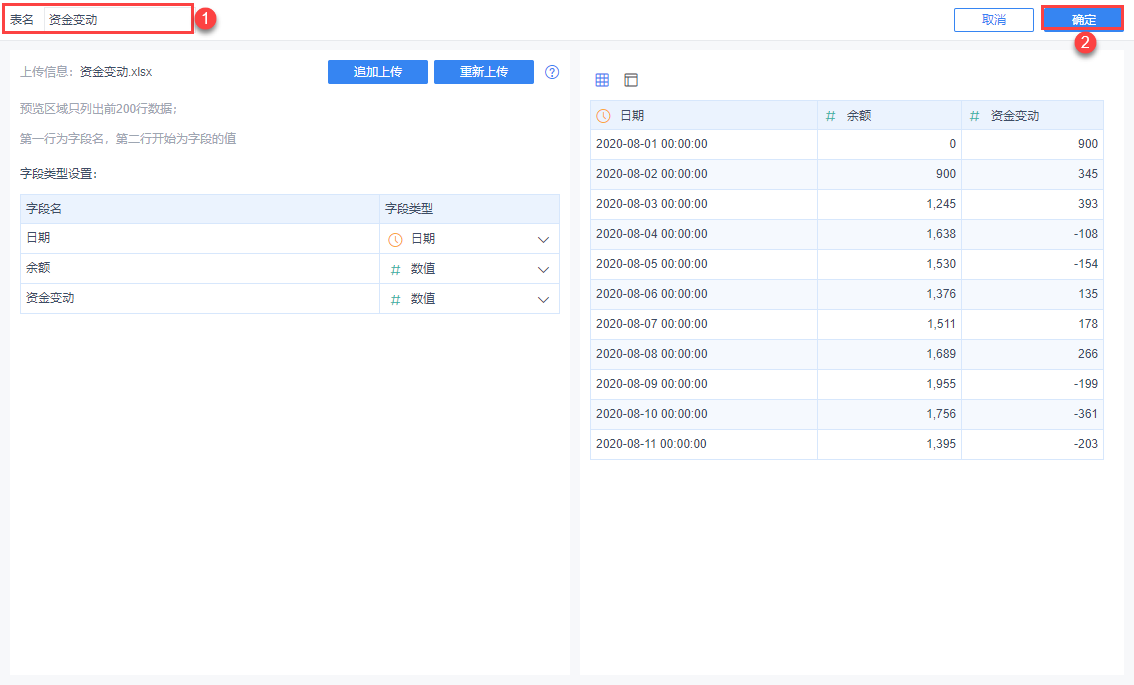Click the 重新上传 button
Image resolution: width=1134 pixels, height=685 pixels.
(x=484, y=72)
